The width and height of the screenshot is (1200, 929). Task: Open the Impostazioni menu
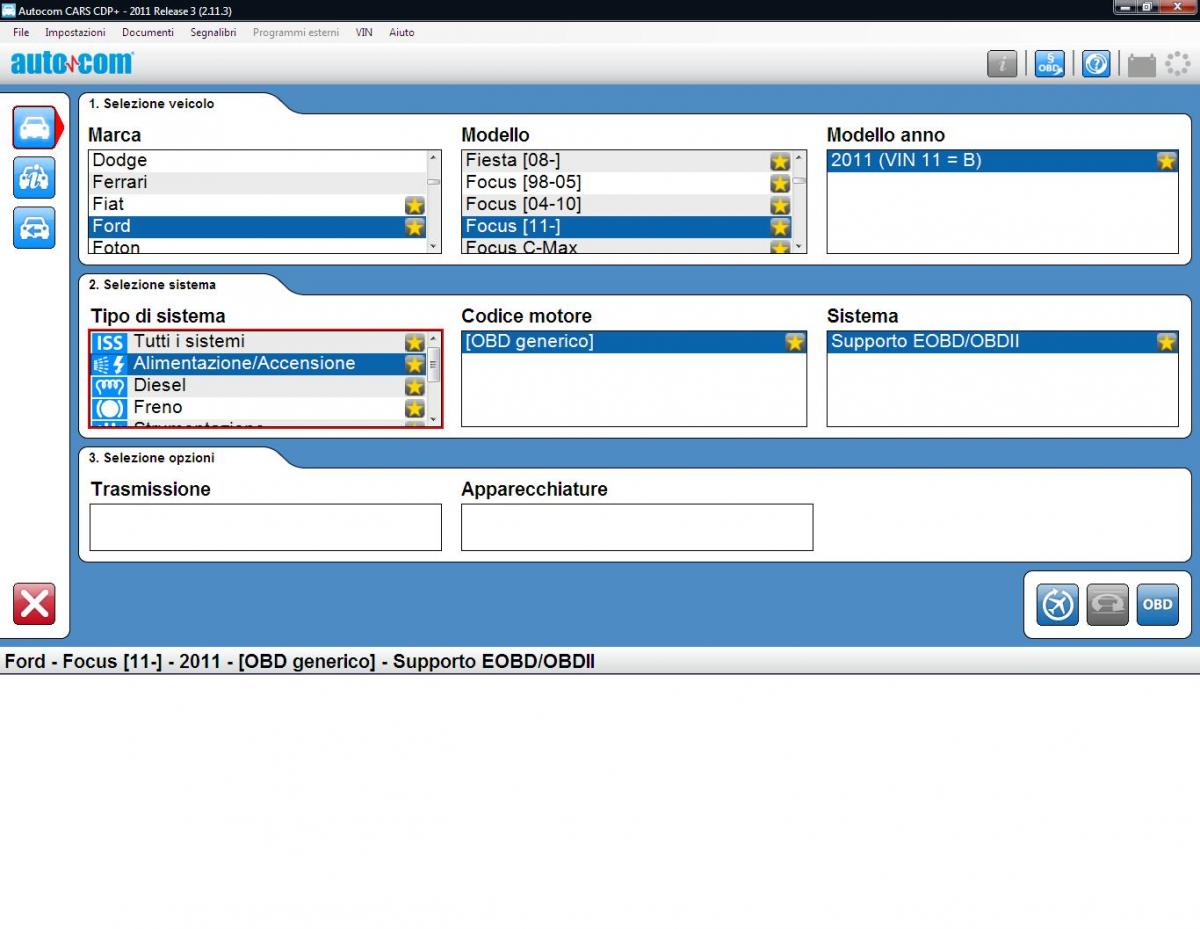coord(75,32)
